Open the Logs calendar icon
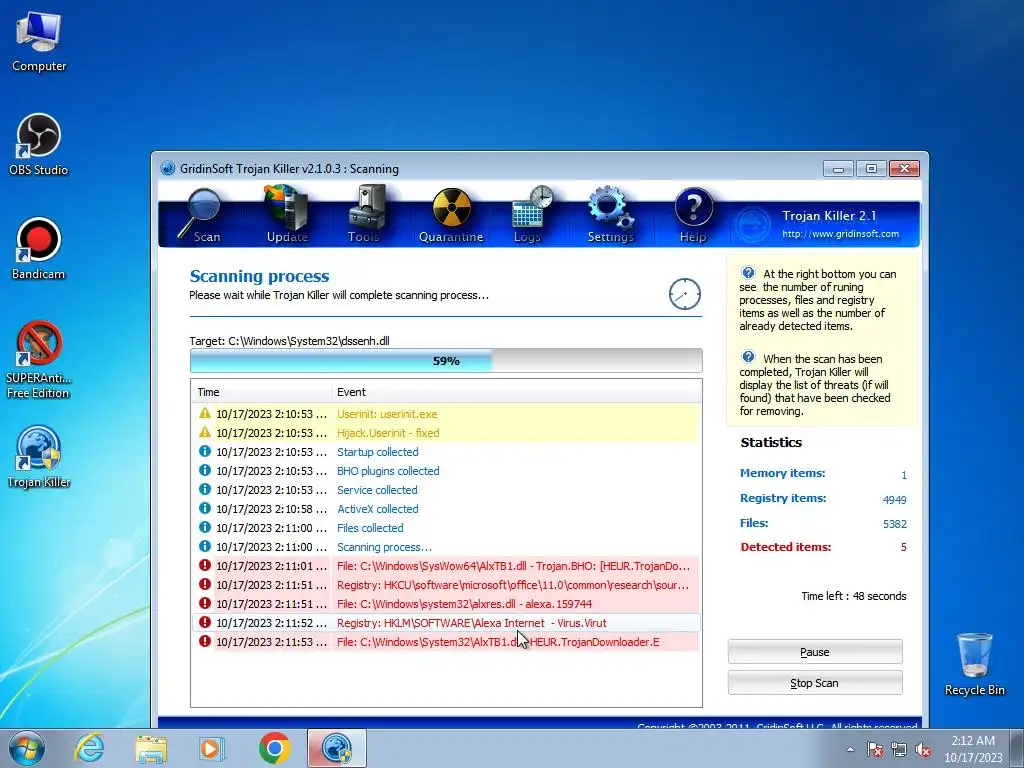Screen dimensions: 1024x768 point(530,215)
